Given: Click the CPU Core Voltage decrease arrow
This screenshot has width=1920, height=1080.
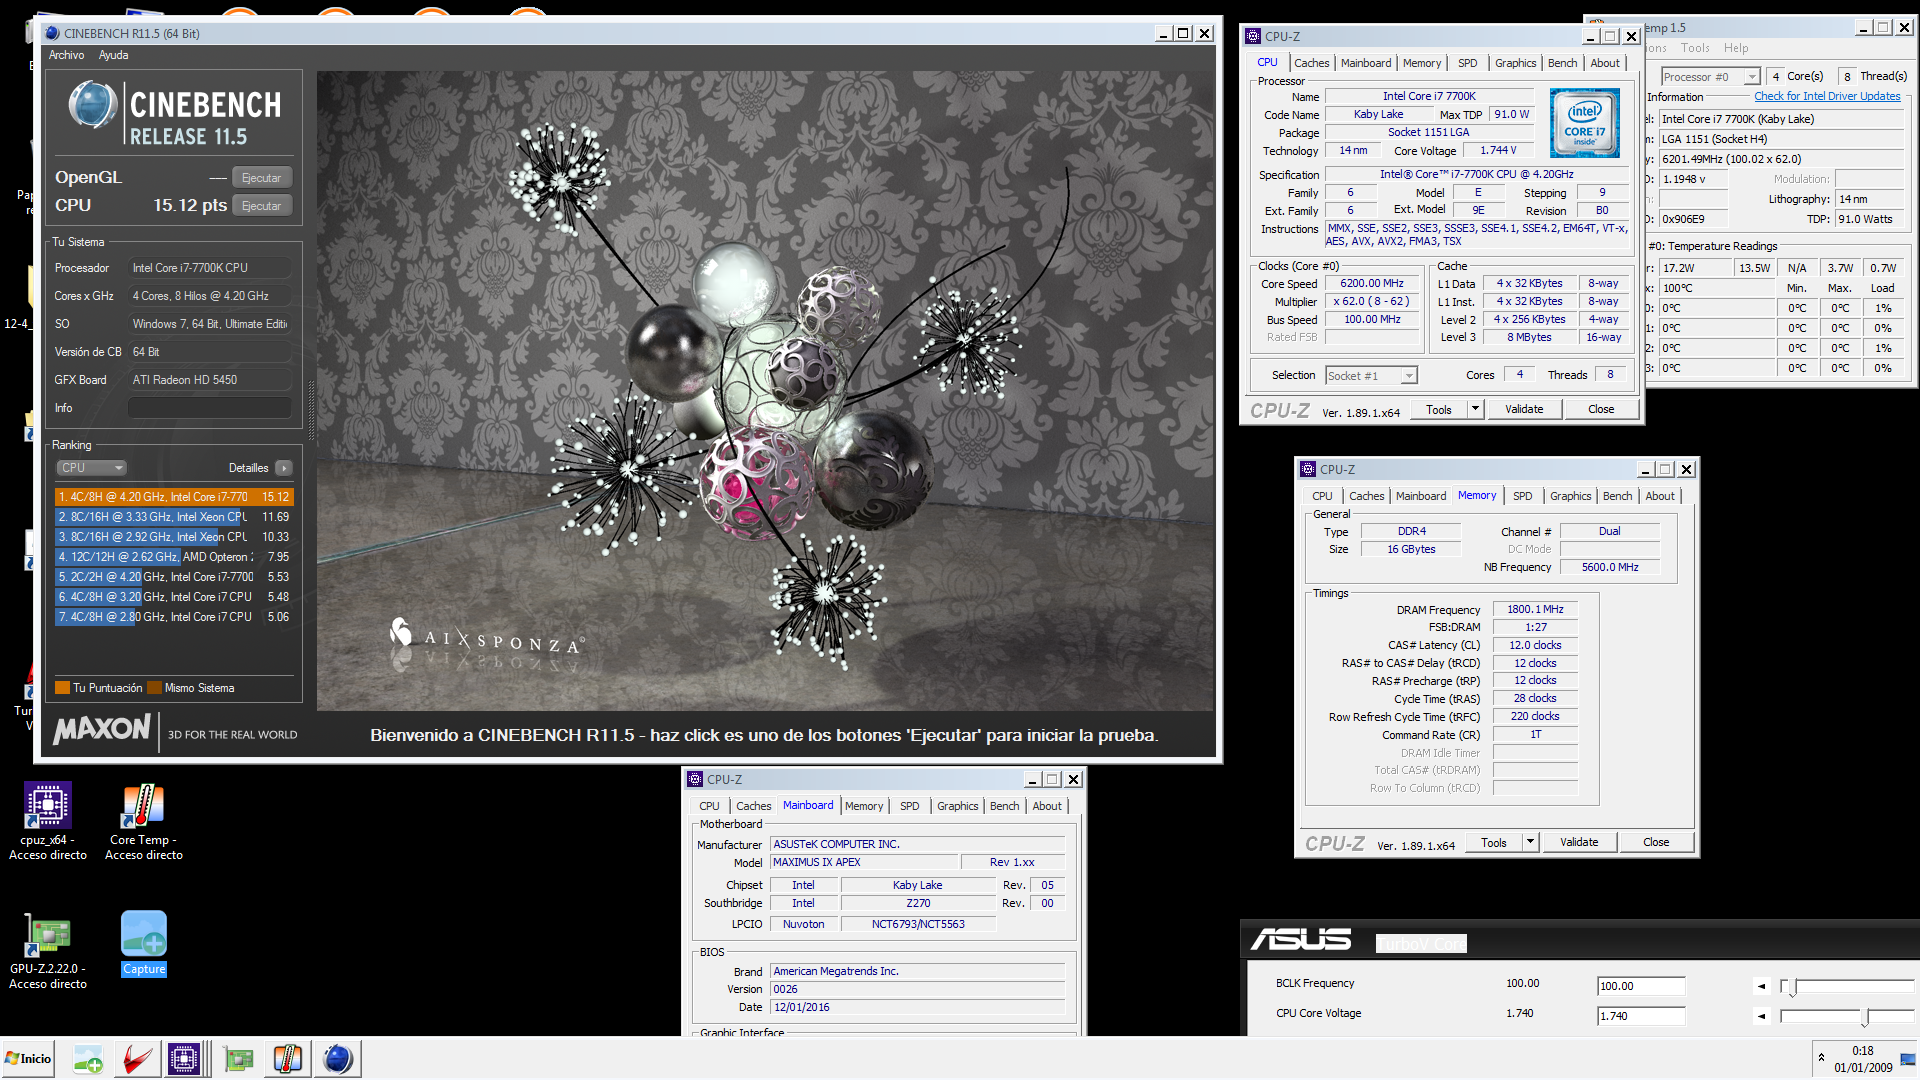Looking at the screenshot, I should coord(1761,1016).
